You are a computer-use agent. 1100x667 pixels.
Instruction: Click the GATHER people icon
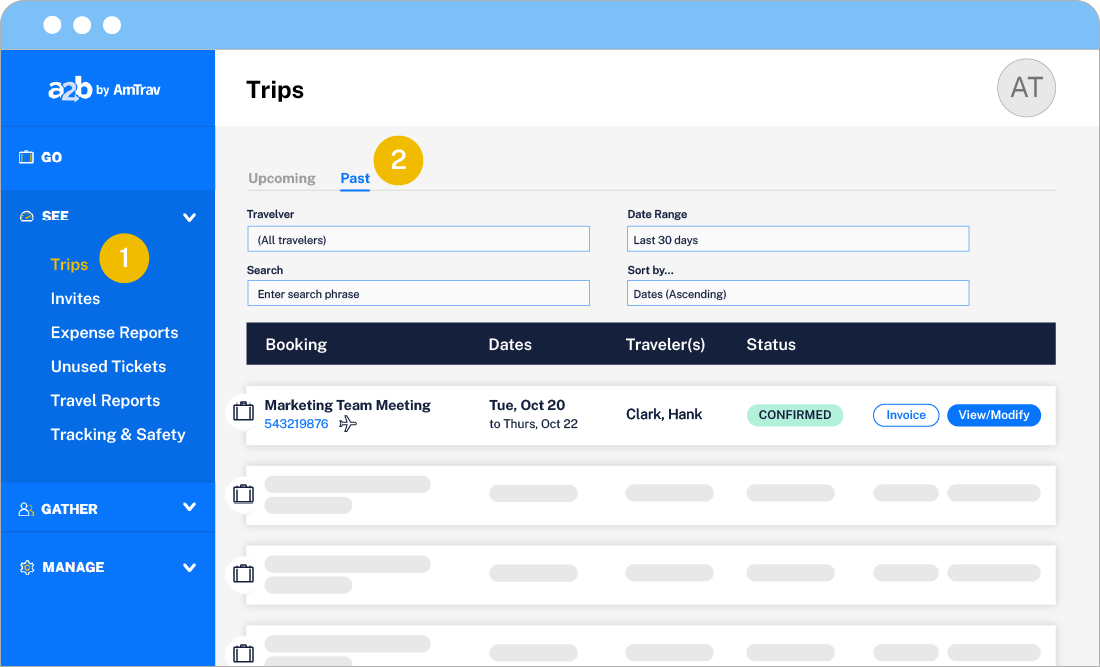27,509
